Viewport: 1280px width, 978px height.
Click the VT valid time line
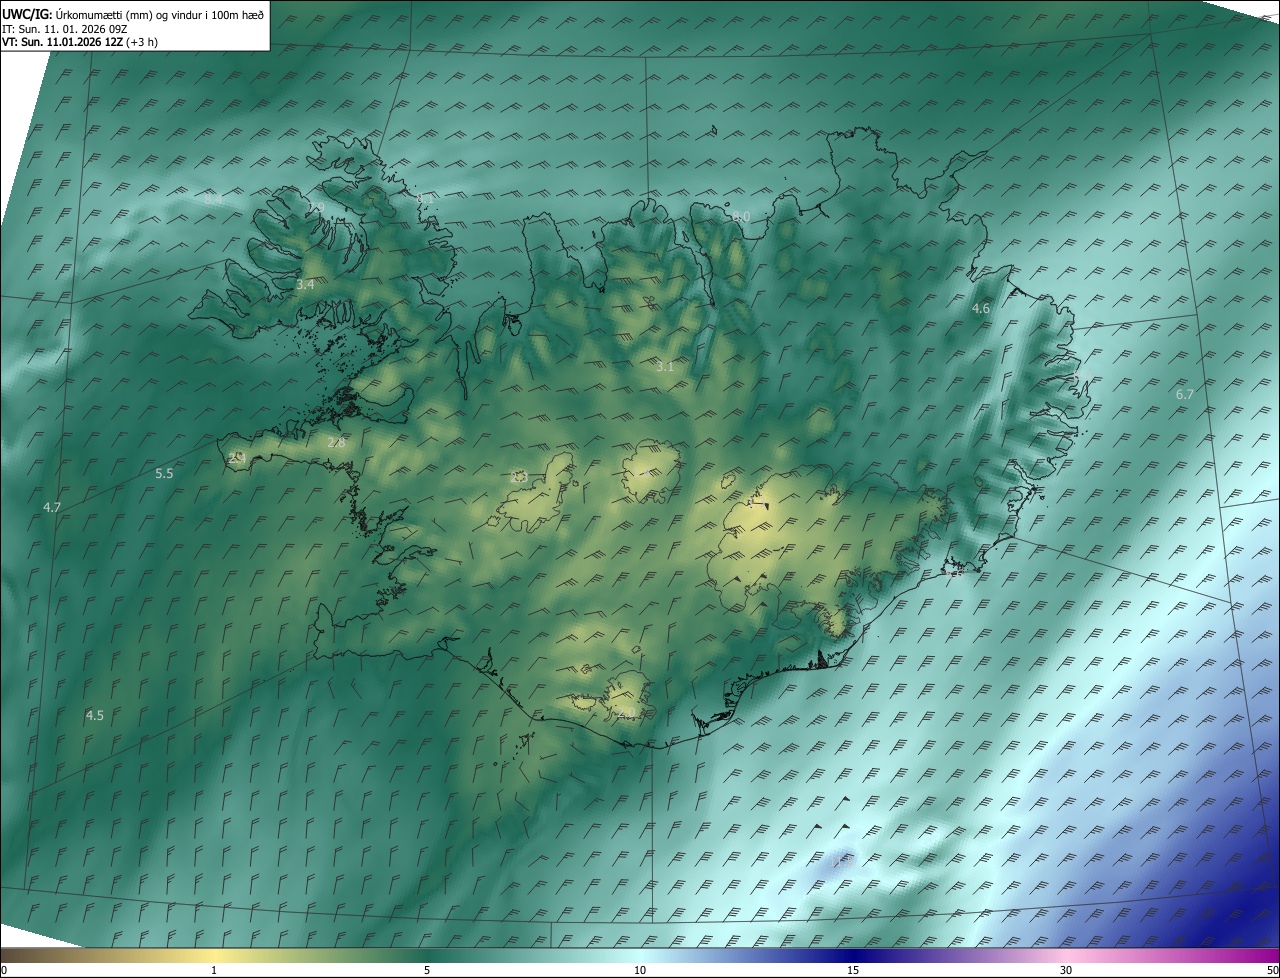pyautogui.click(x=80, y=42)
